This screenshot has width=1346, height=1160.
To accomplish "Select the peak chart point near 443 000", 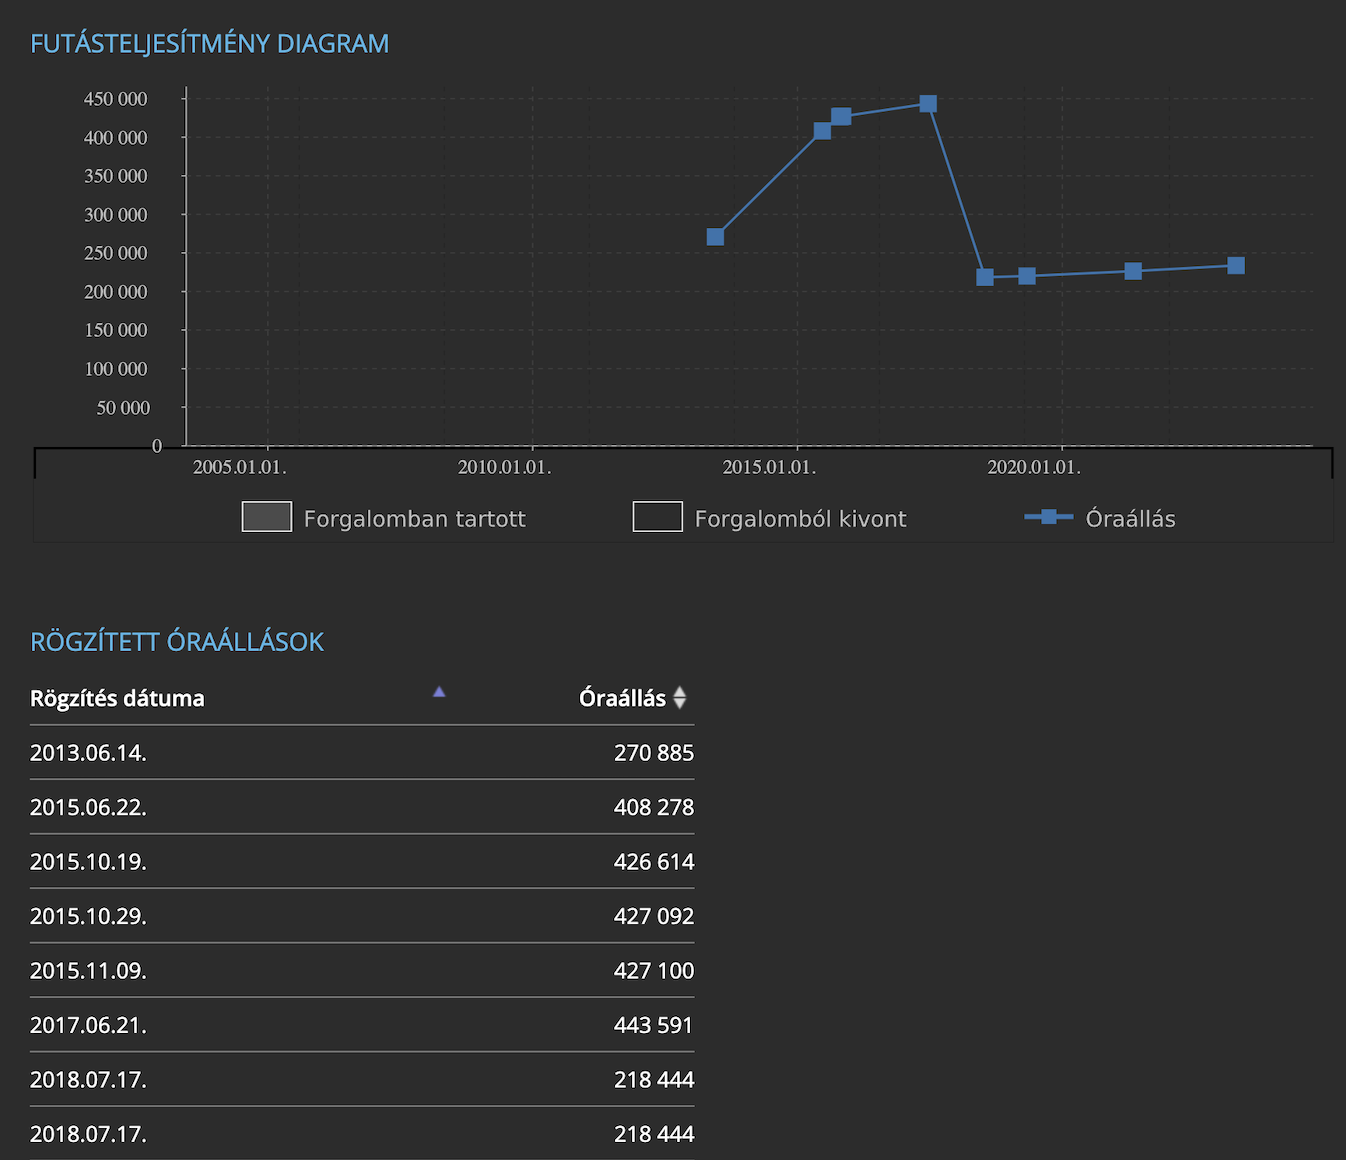I will [928, 104].
